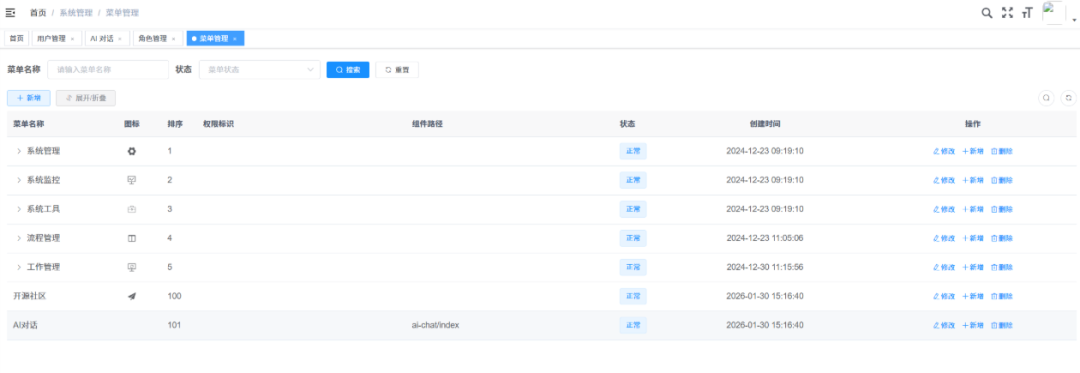
Task: Close the 角色管理 tab
Action: (x=173, y=39)
